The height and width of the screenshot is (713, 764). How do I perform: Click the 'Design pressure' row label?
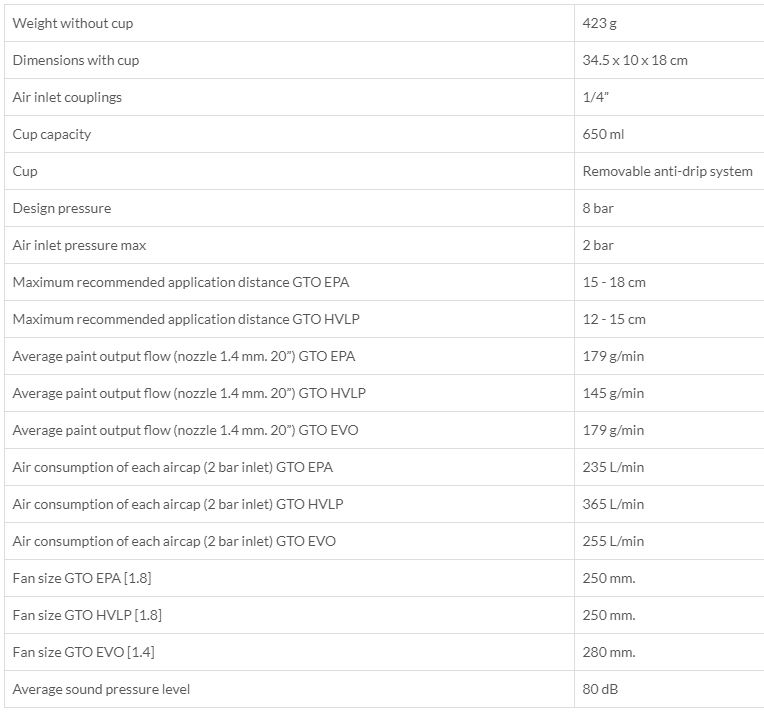pyautogui.click(x=62, y=208)
